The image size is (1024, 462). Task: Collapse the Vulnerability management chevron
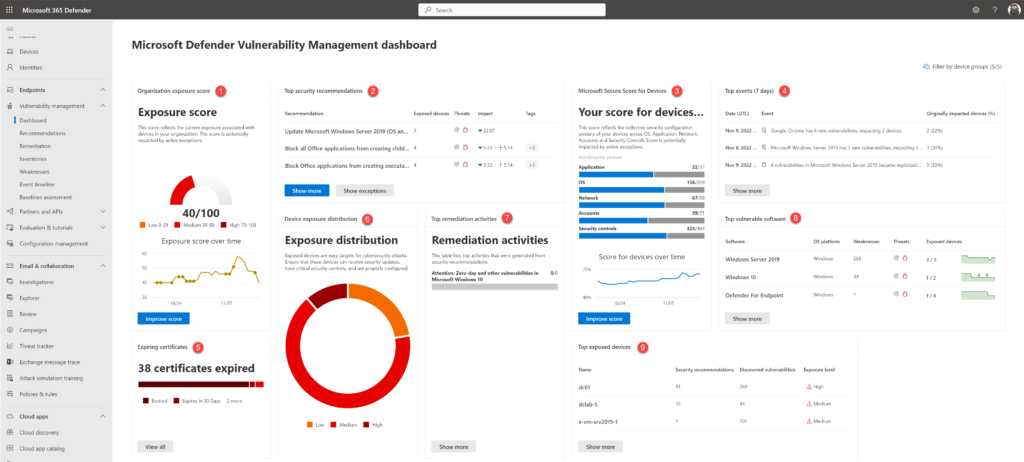coord(103,106)
